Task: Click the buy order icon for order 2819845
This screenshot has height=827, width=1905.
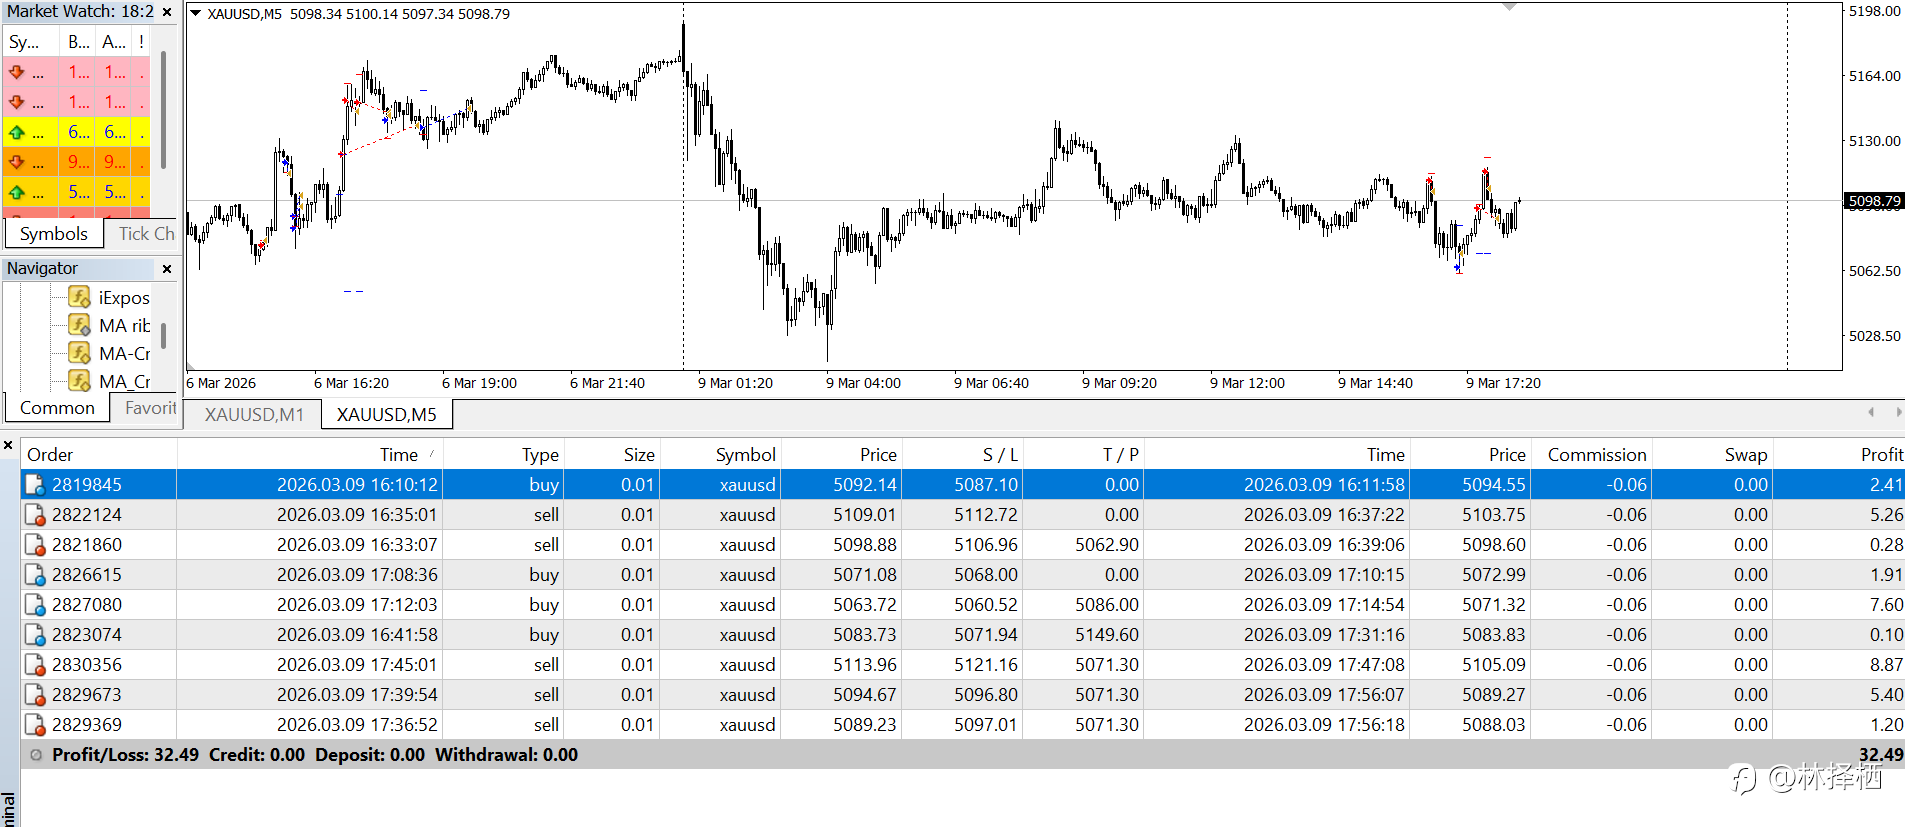Action: click(35, 485)
